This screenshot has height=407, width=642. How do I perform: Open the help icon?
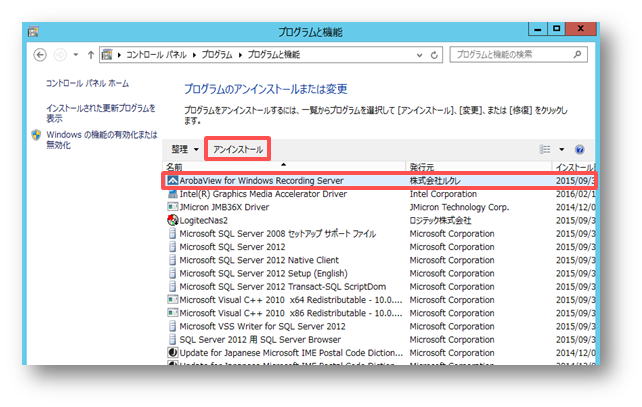point(579,149)
